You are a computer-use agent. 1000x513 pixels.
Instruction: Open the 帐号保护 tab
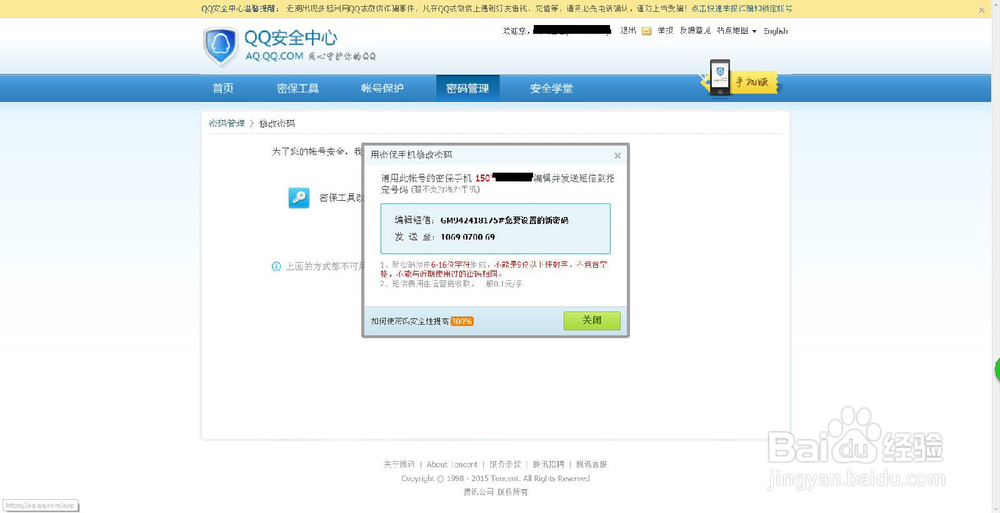click(x=383, y=89)
